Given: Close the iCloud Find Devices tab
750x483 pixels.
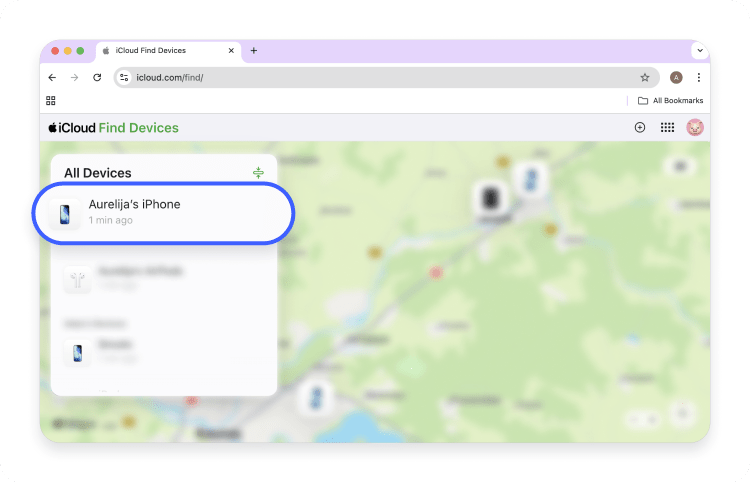Looking at the screenshot, I should [x=233, y=50].
